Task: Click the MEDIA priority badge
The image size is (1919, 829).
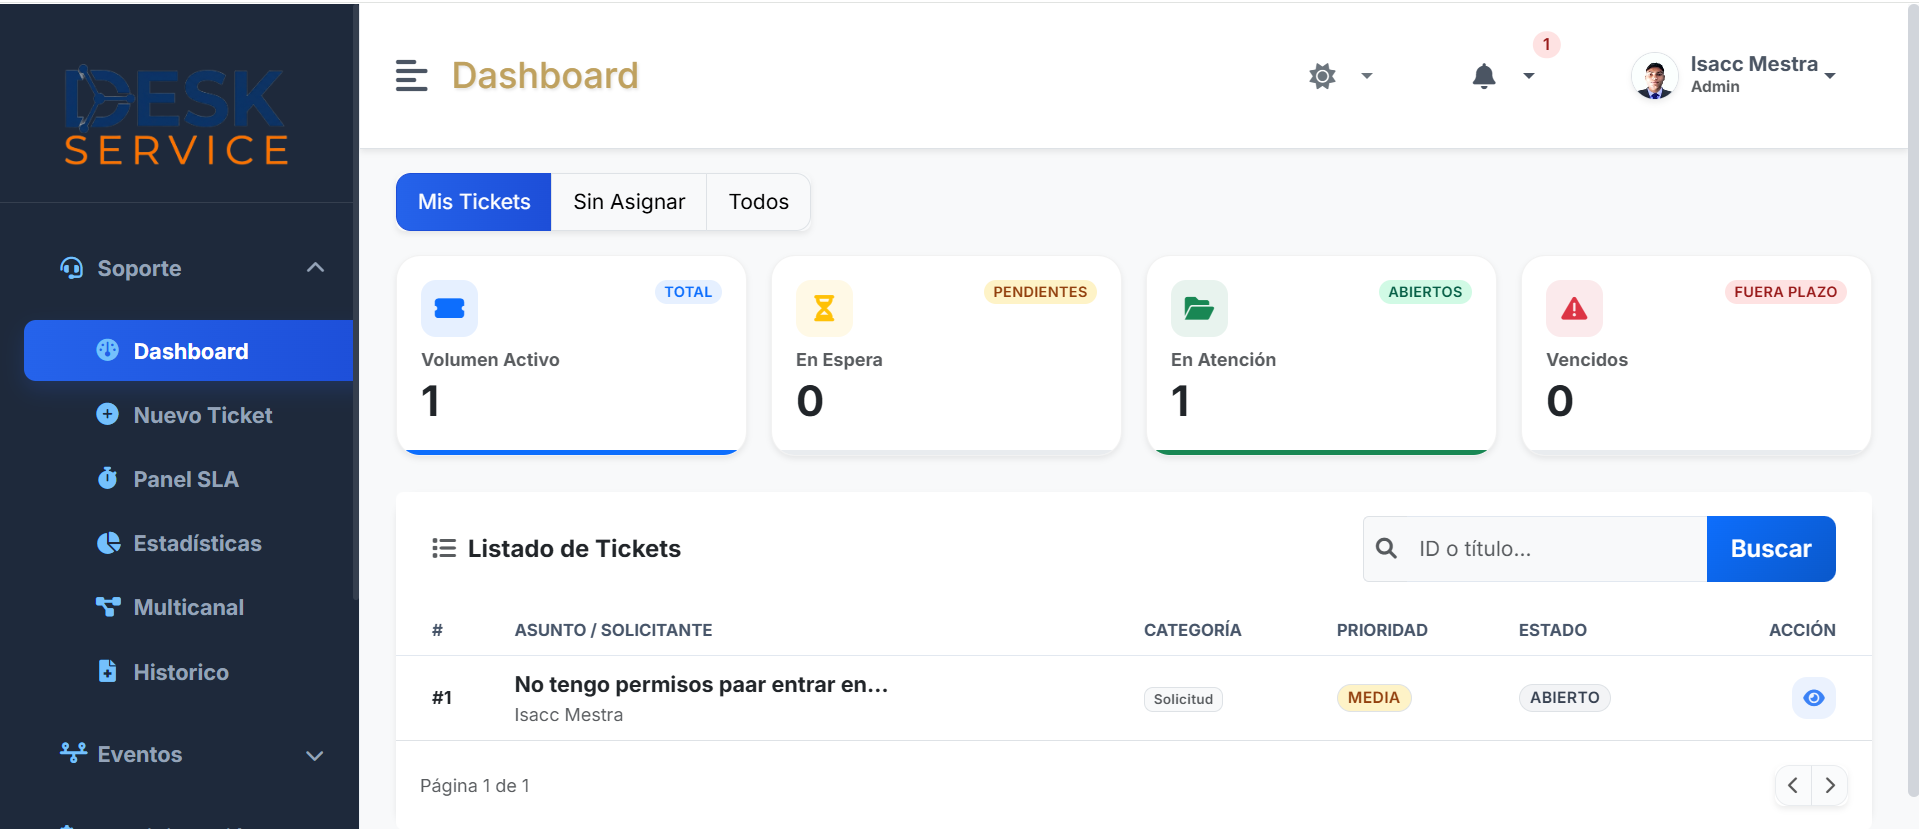Action: pyautogui.click(x=1373, y=698)
